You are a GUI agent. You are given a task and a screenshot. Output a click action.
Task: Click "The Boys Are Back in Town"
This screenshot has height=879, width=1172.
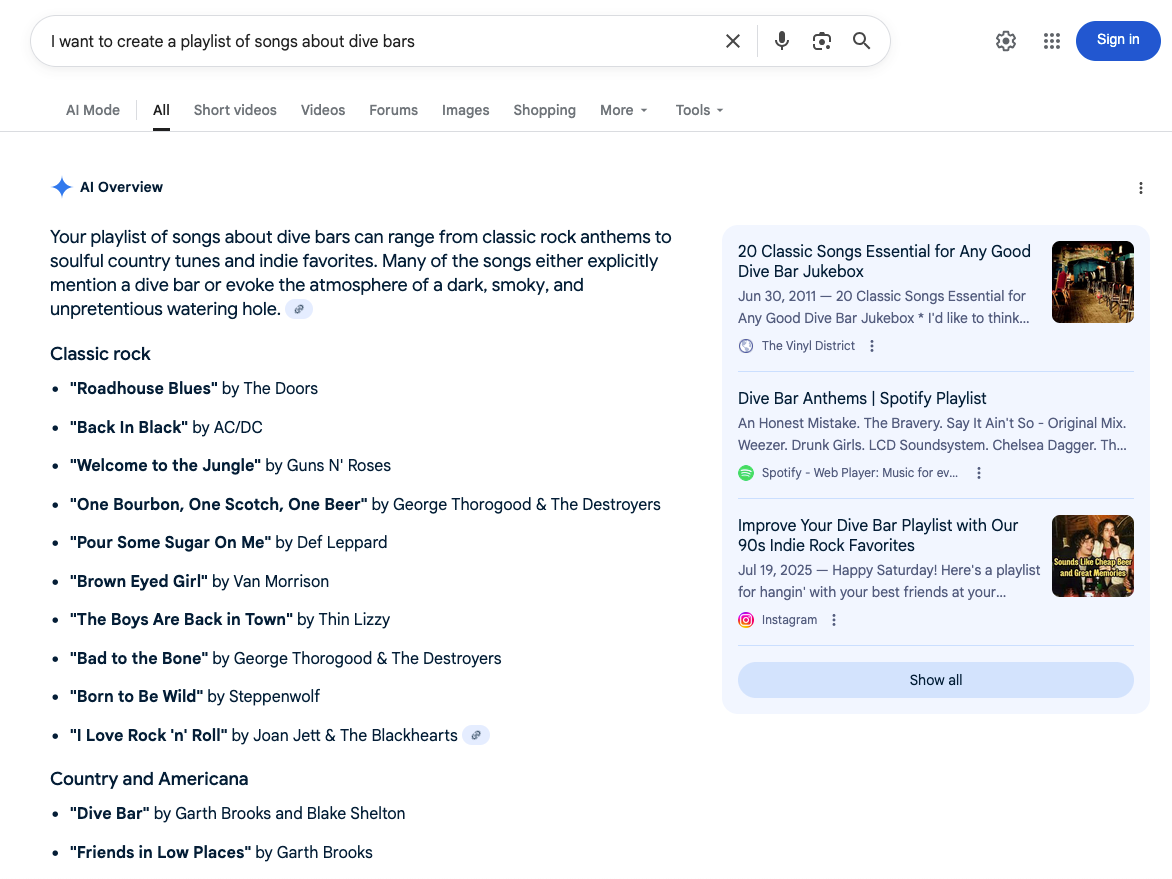click(x=229, y=620)
